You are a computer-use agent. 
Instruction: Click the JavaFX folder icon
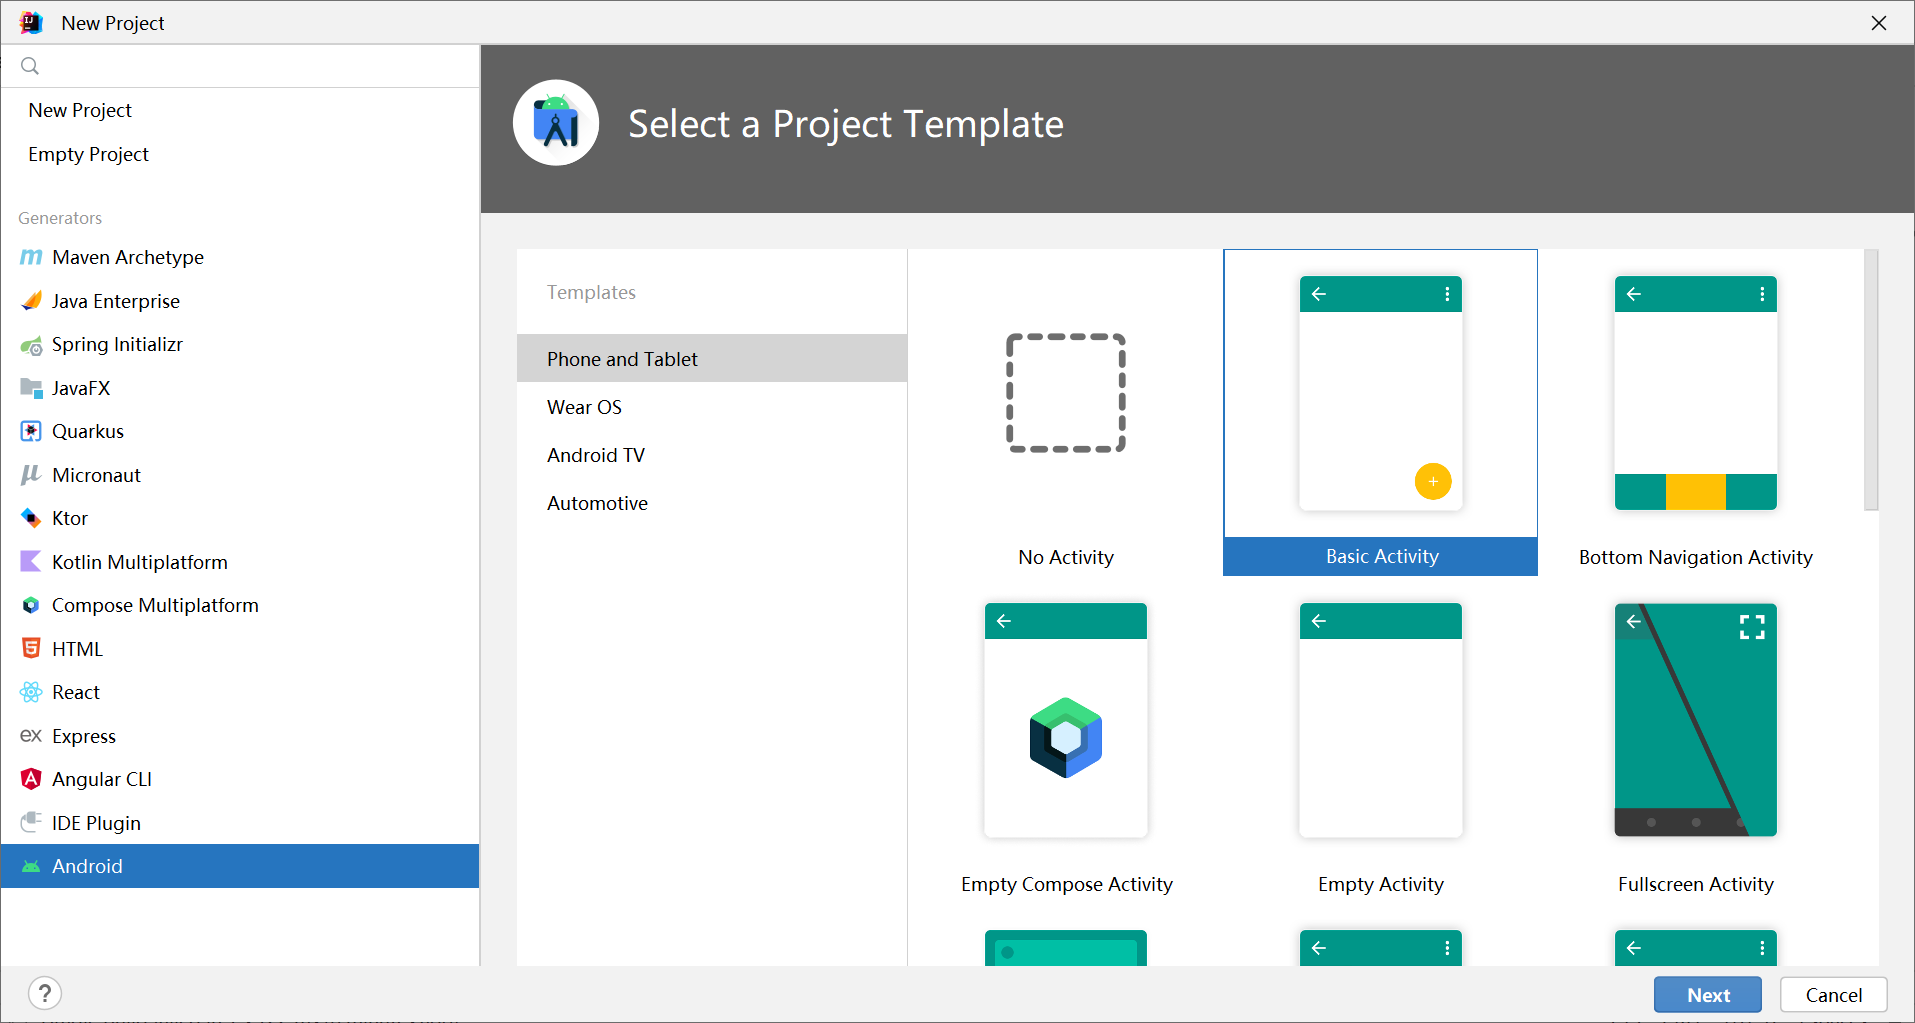[31, 388]
